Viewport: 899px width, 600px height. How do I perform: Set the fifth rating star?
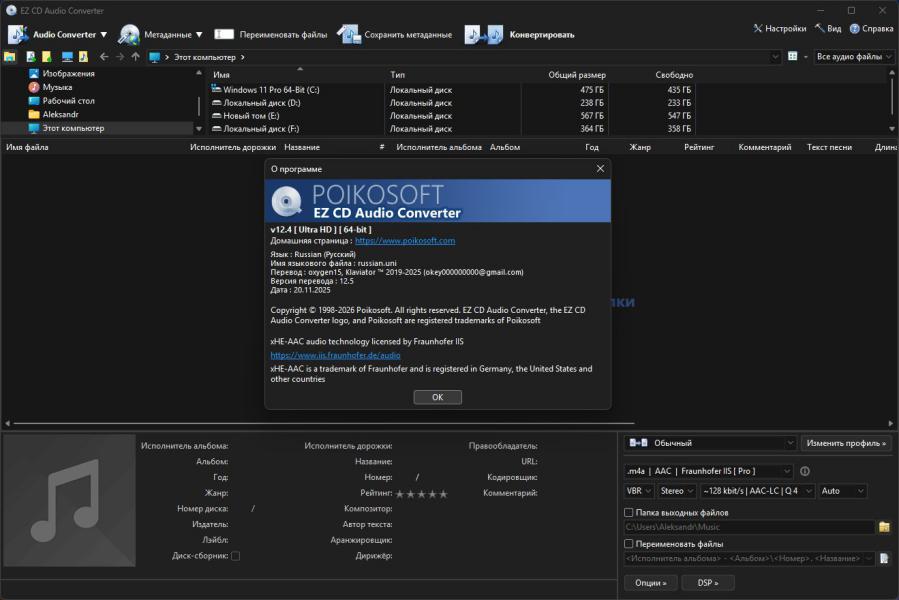click(443, 493)
